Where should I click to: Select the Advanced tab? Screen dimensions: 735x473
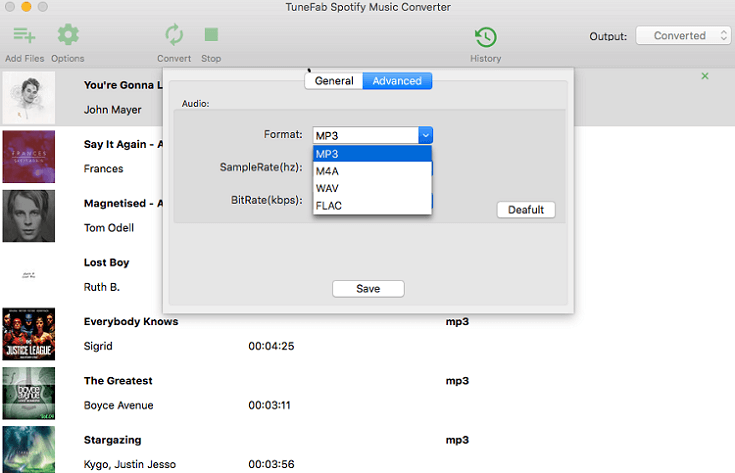[x=397, y=81]
